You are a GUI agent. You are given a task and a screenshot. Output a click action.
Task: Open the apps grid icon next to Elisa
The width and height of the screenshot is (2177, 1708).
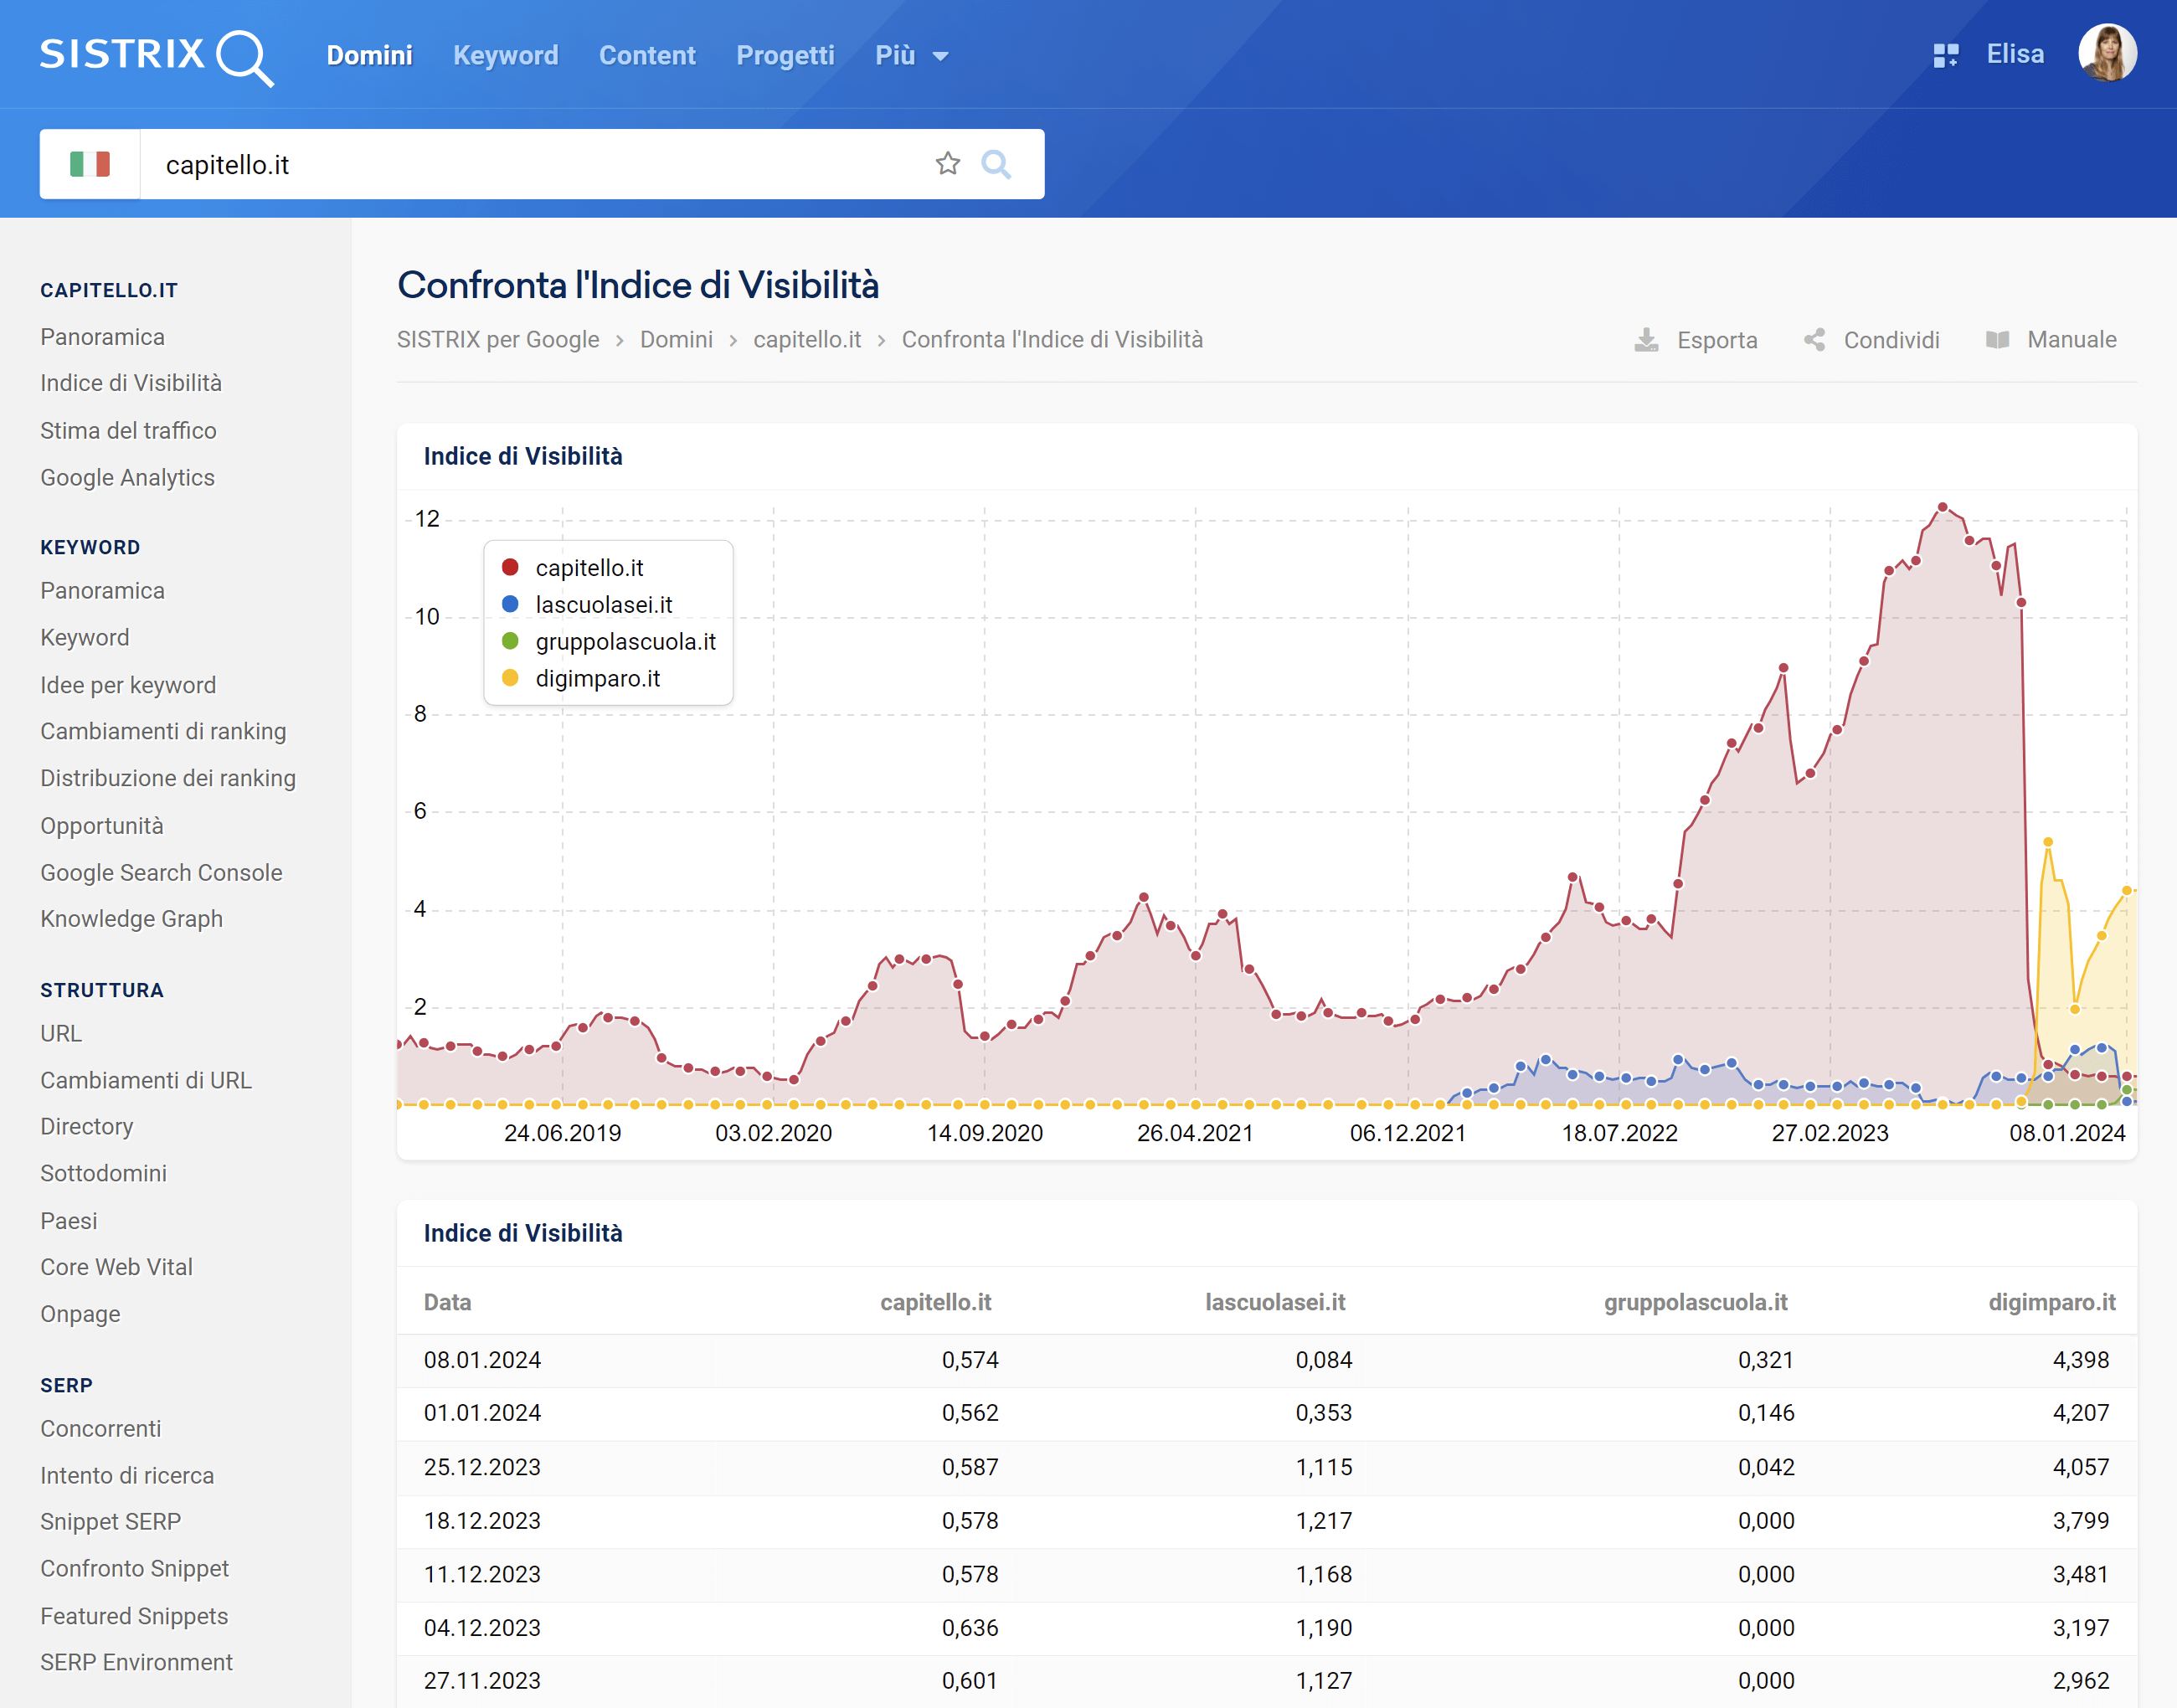click(x=1945, y=55)
